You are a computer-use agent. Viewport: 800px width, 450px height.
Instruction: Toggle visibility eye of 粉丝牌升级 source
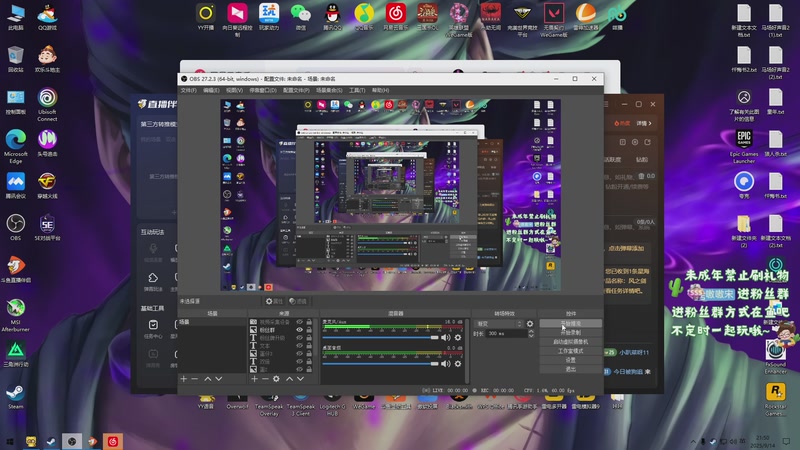click(x=299, y=338)
